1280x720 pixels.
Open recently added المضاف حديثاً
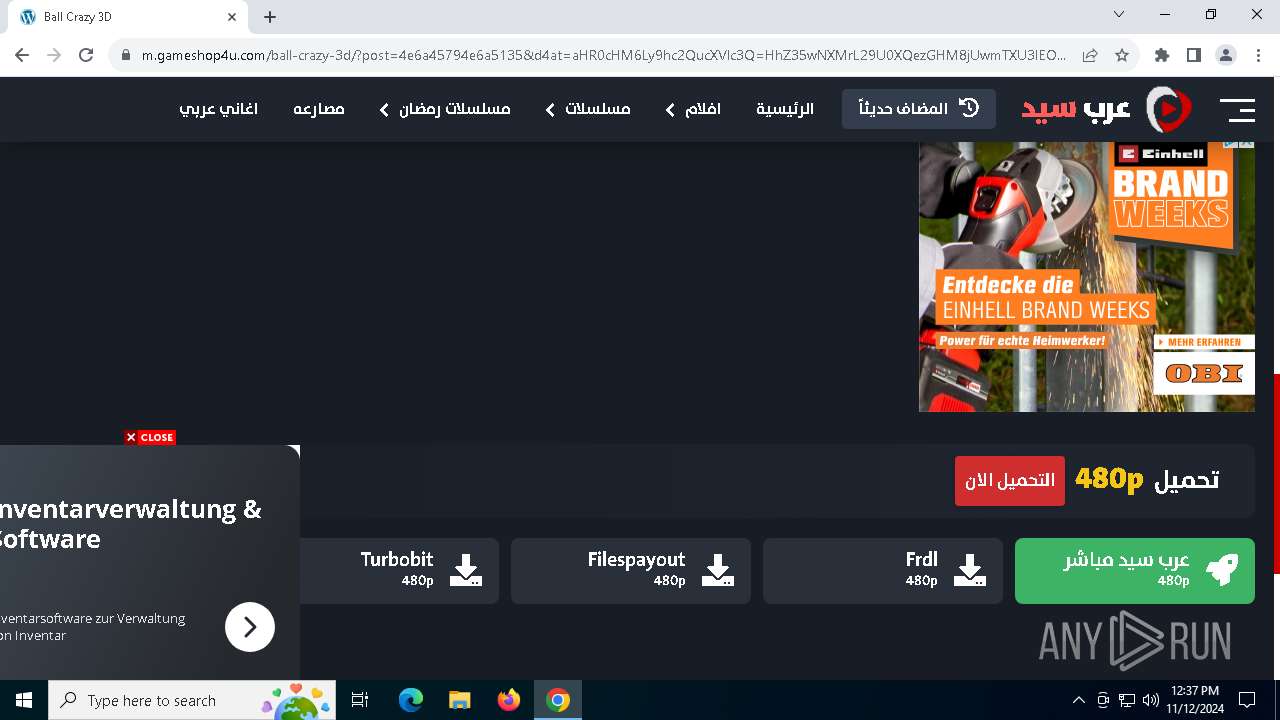919,109
